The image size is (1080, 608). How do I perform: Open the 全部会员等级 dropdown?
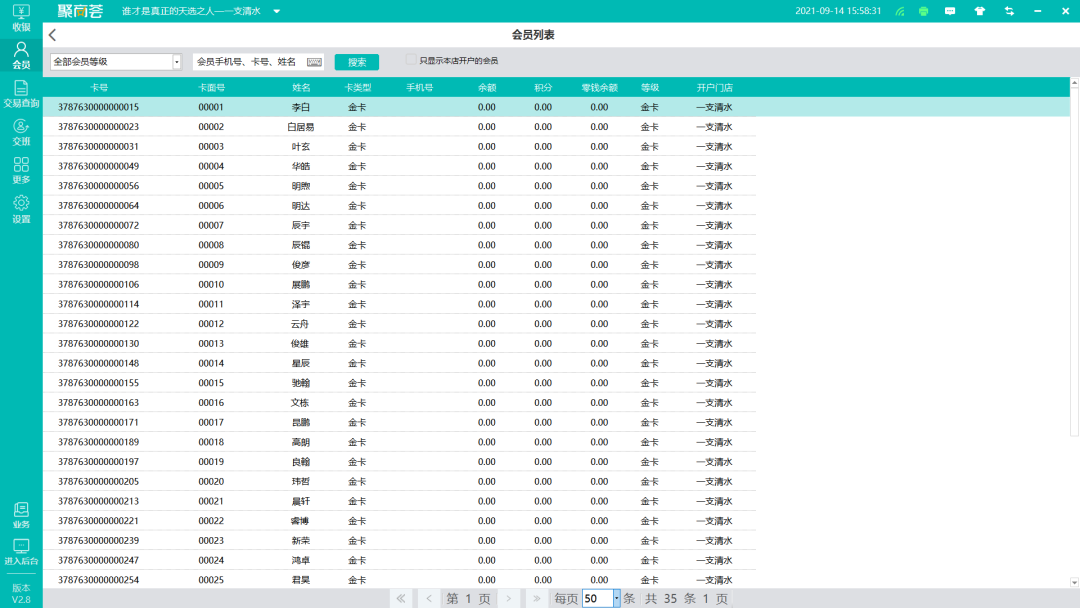113,61
